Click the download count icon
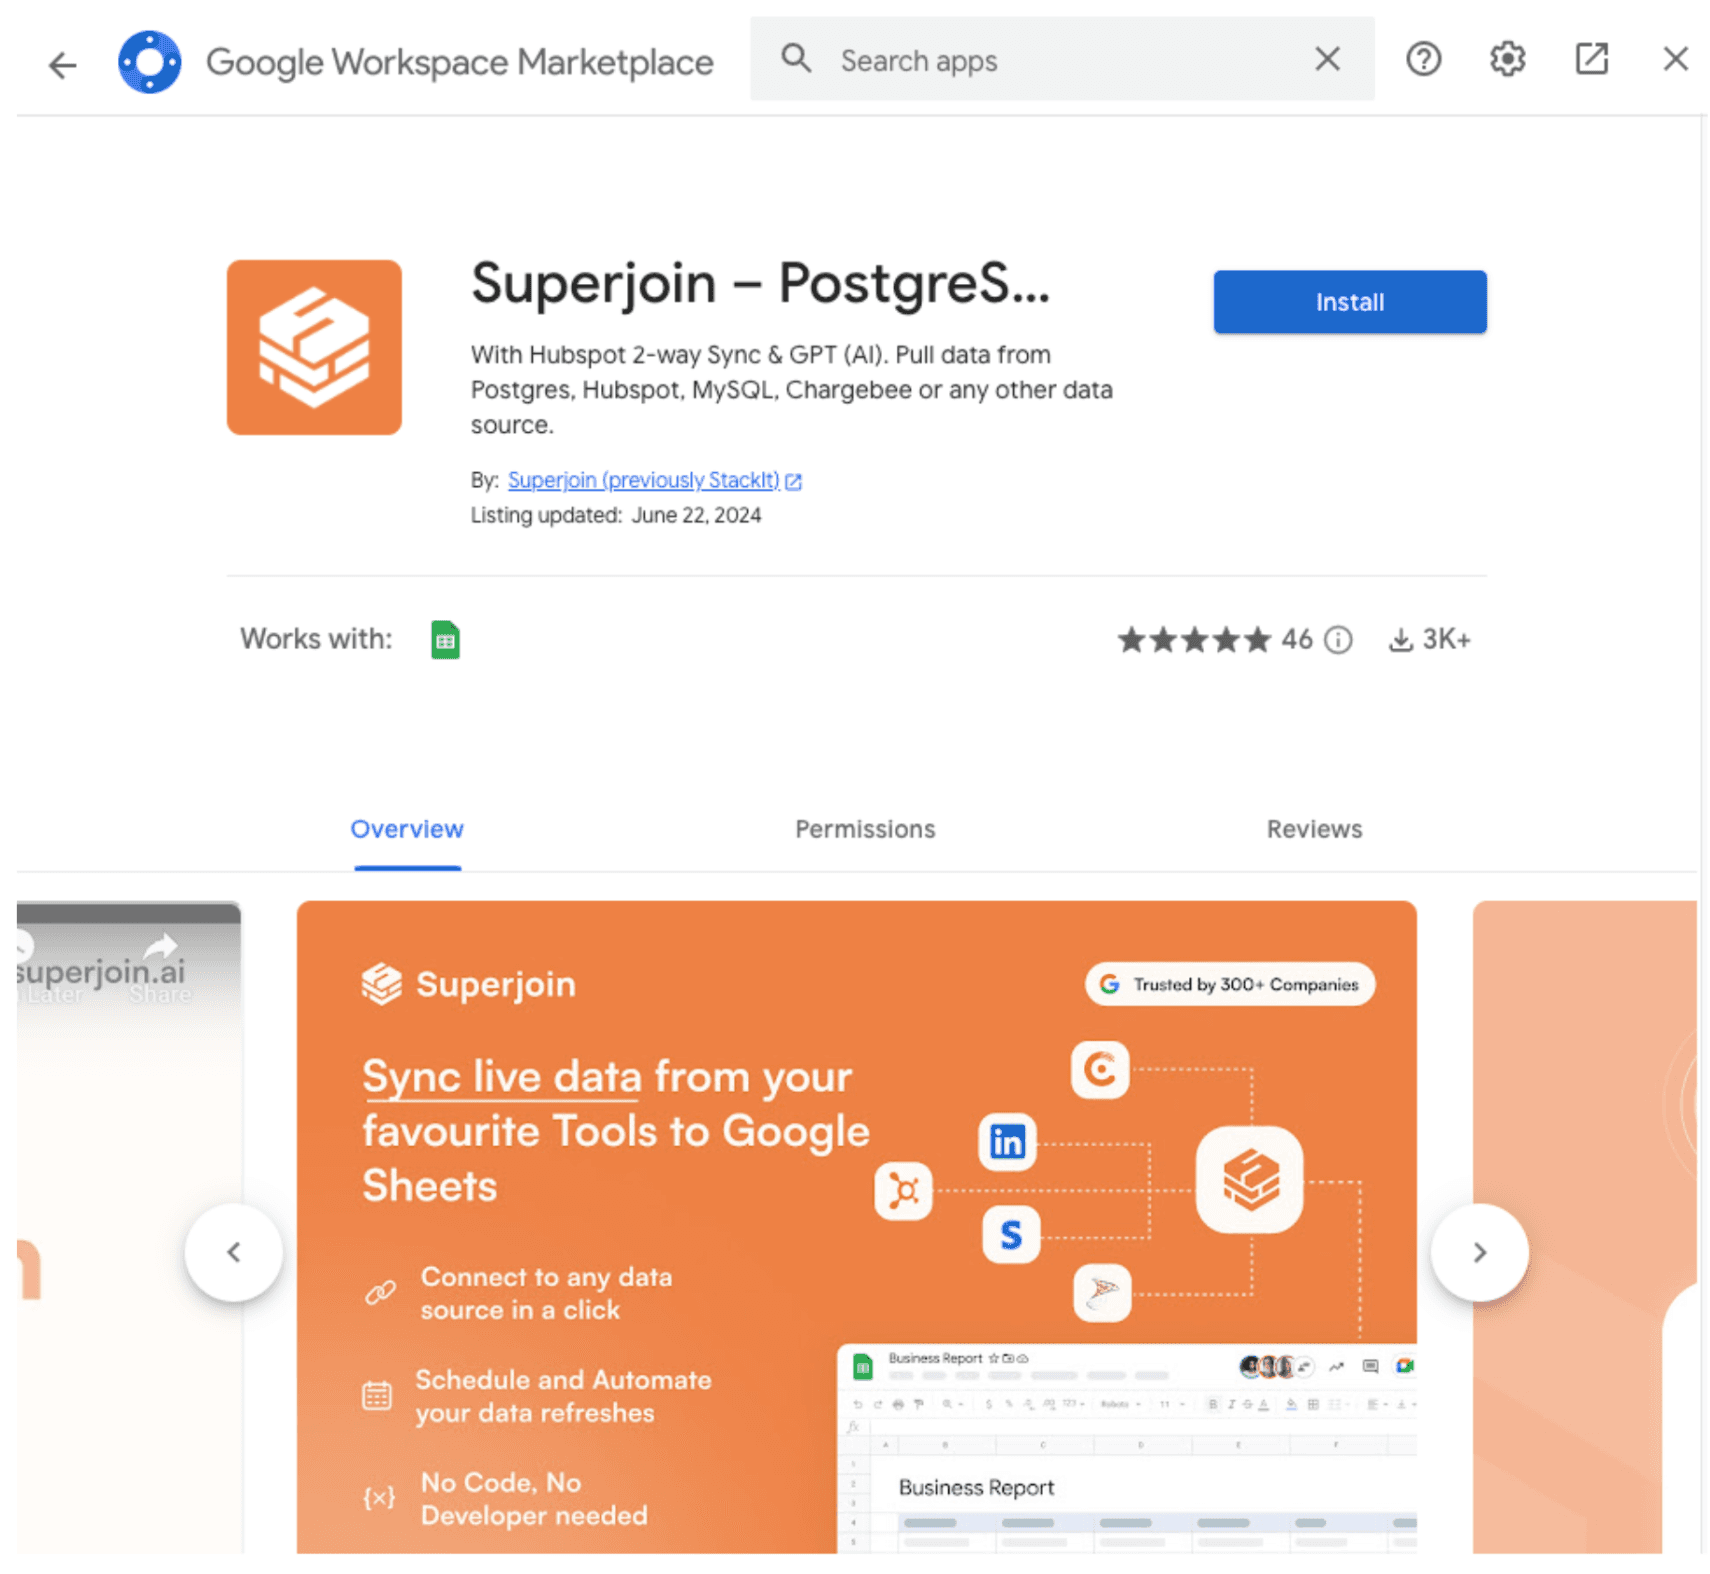Viewport: 1710px width, 1574px height. [1400, 639]
